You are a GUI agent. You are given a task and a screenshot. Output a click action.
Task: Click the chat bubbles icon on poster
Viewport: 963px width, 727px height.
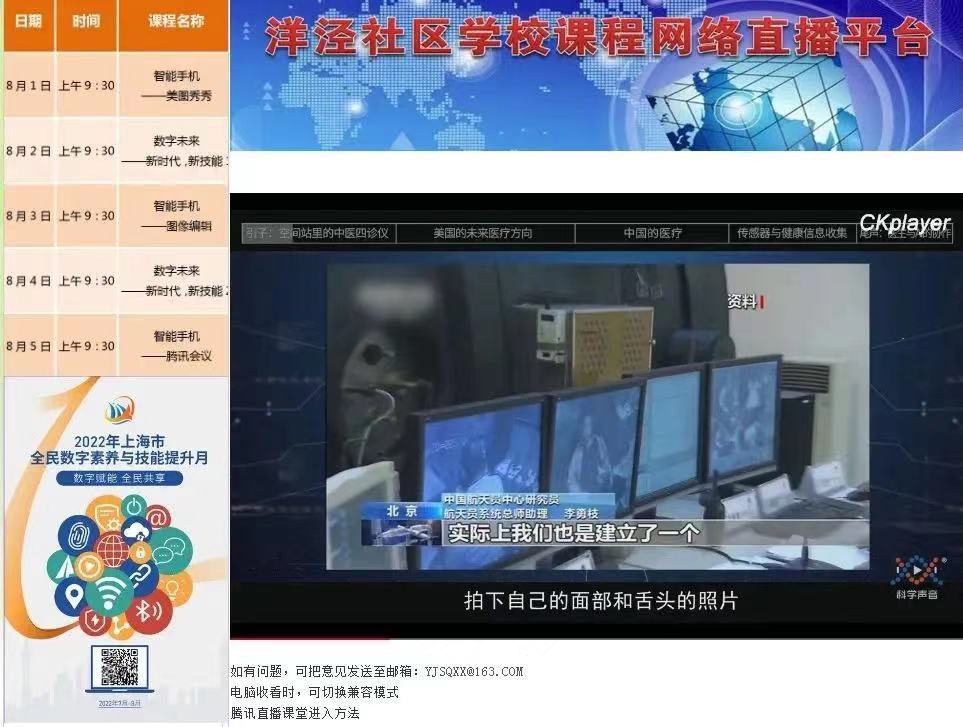tap(171, 549)
